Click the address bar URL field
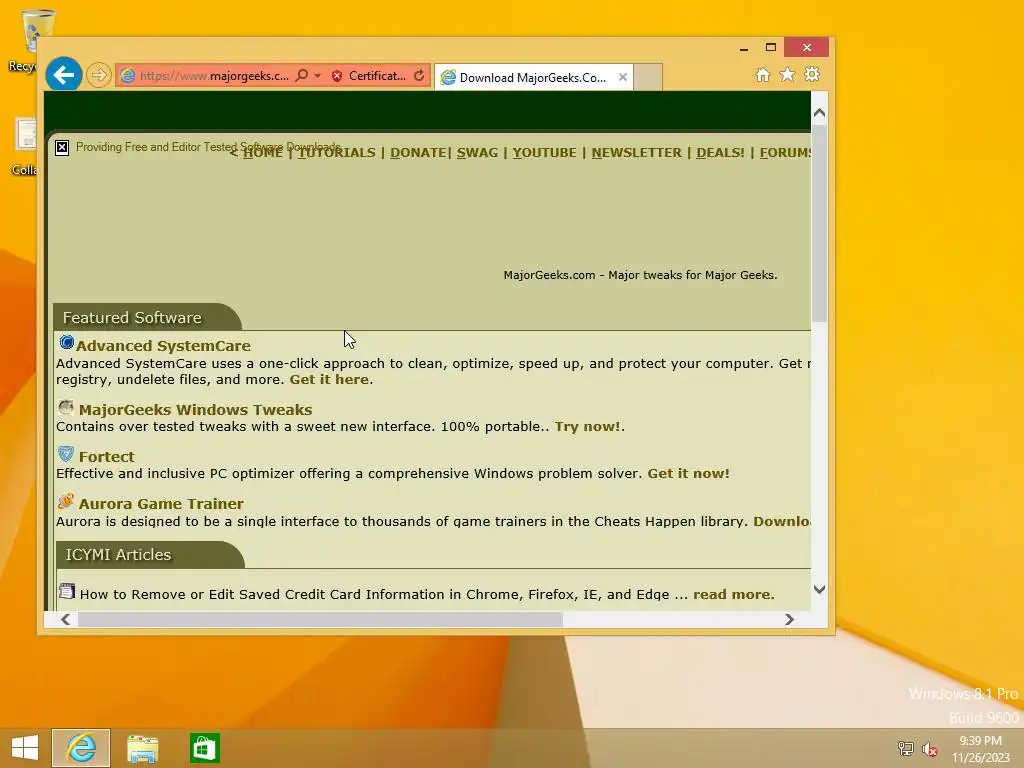This screenshot has width=1024, height=768. point(214,76)
